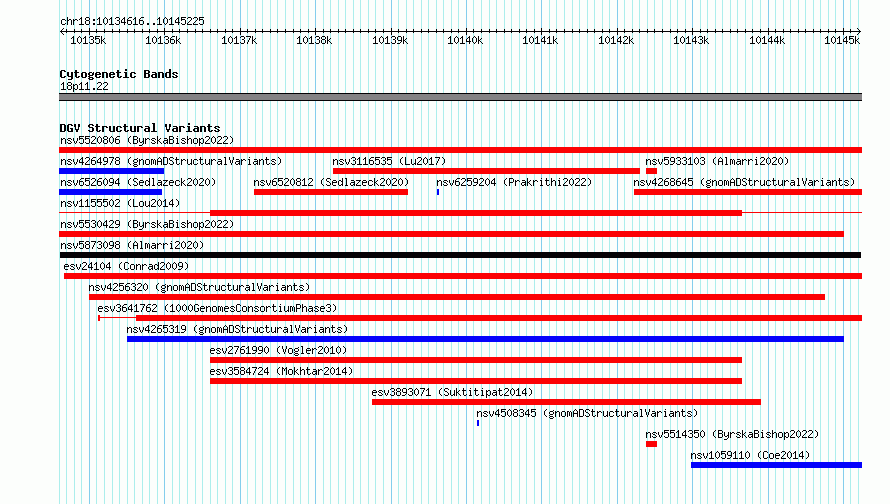Open the nsv5873098 (Almarri2020) label
The image size is (890, 504).
[x=132, y=245]
